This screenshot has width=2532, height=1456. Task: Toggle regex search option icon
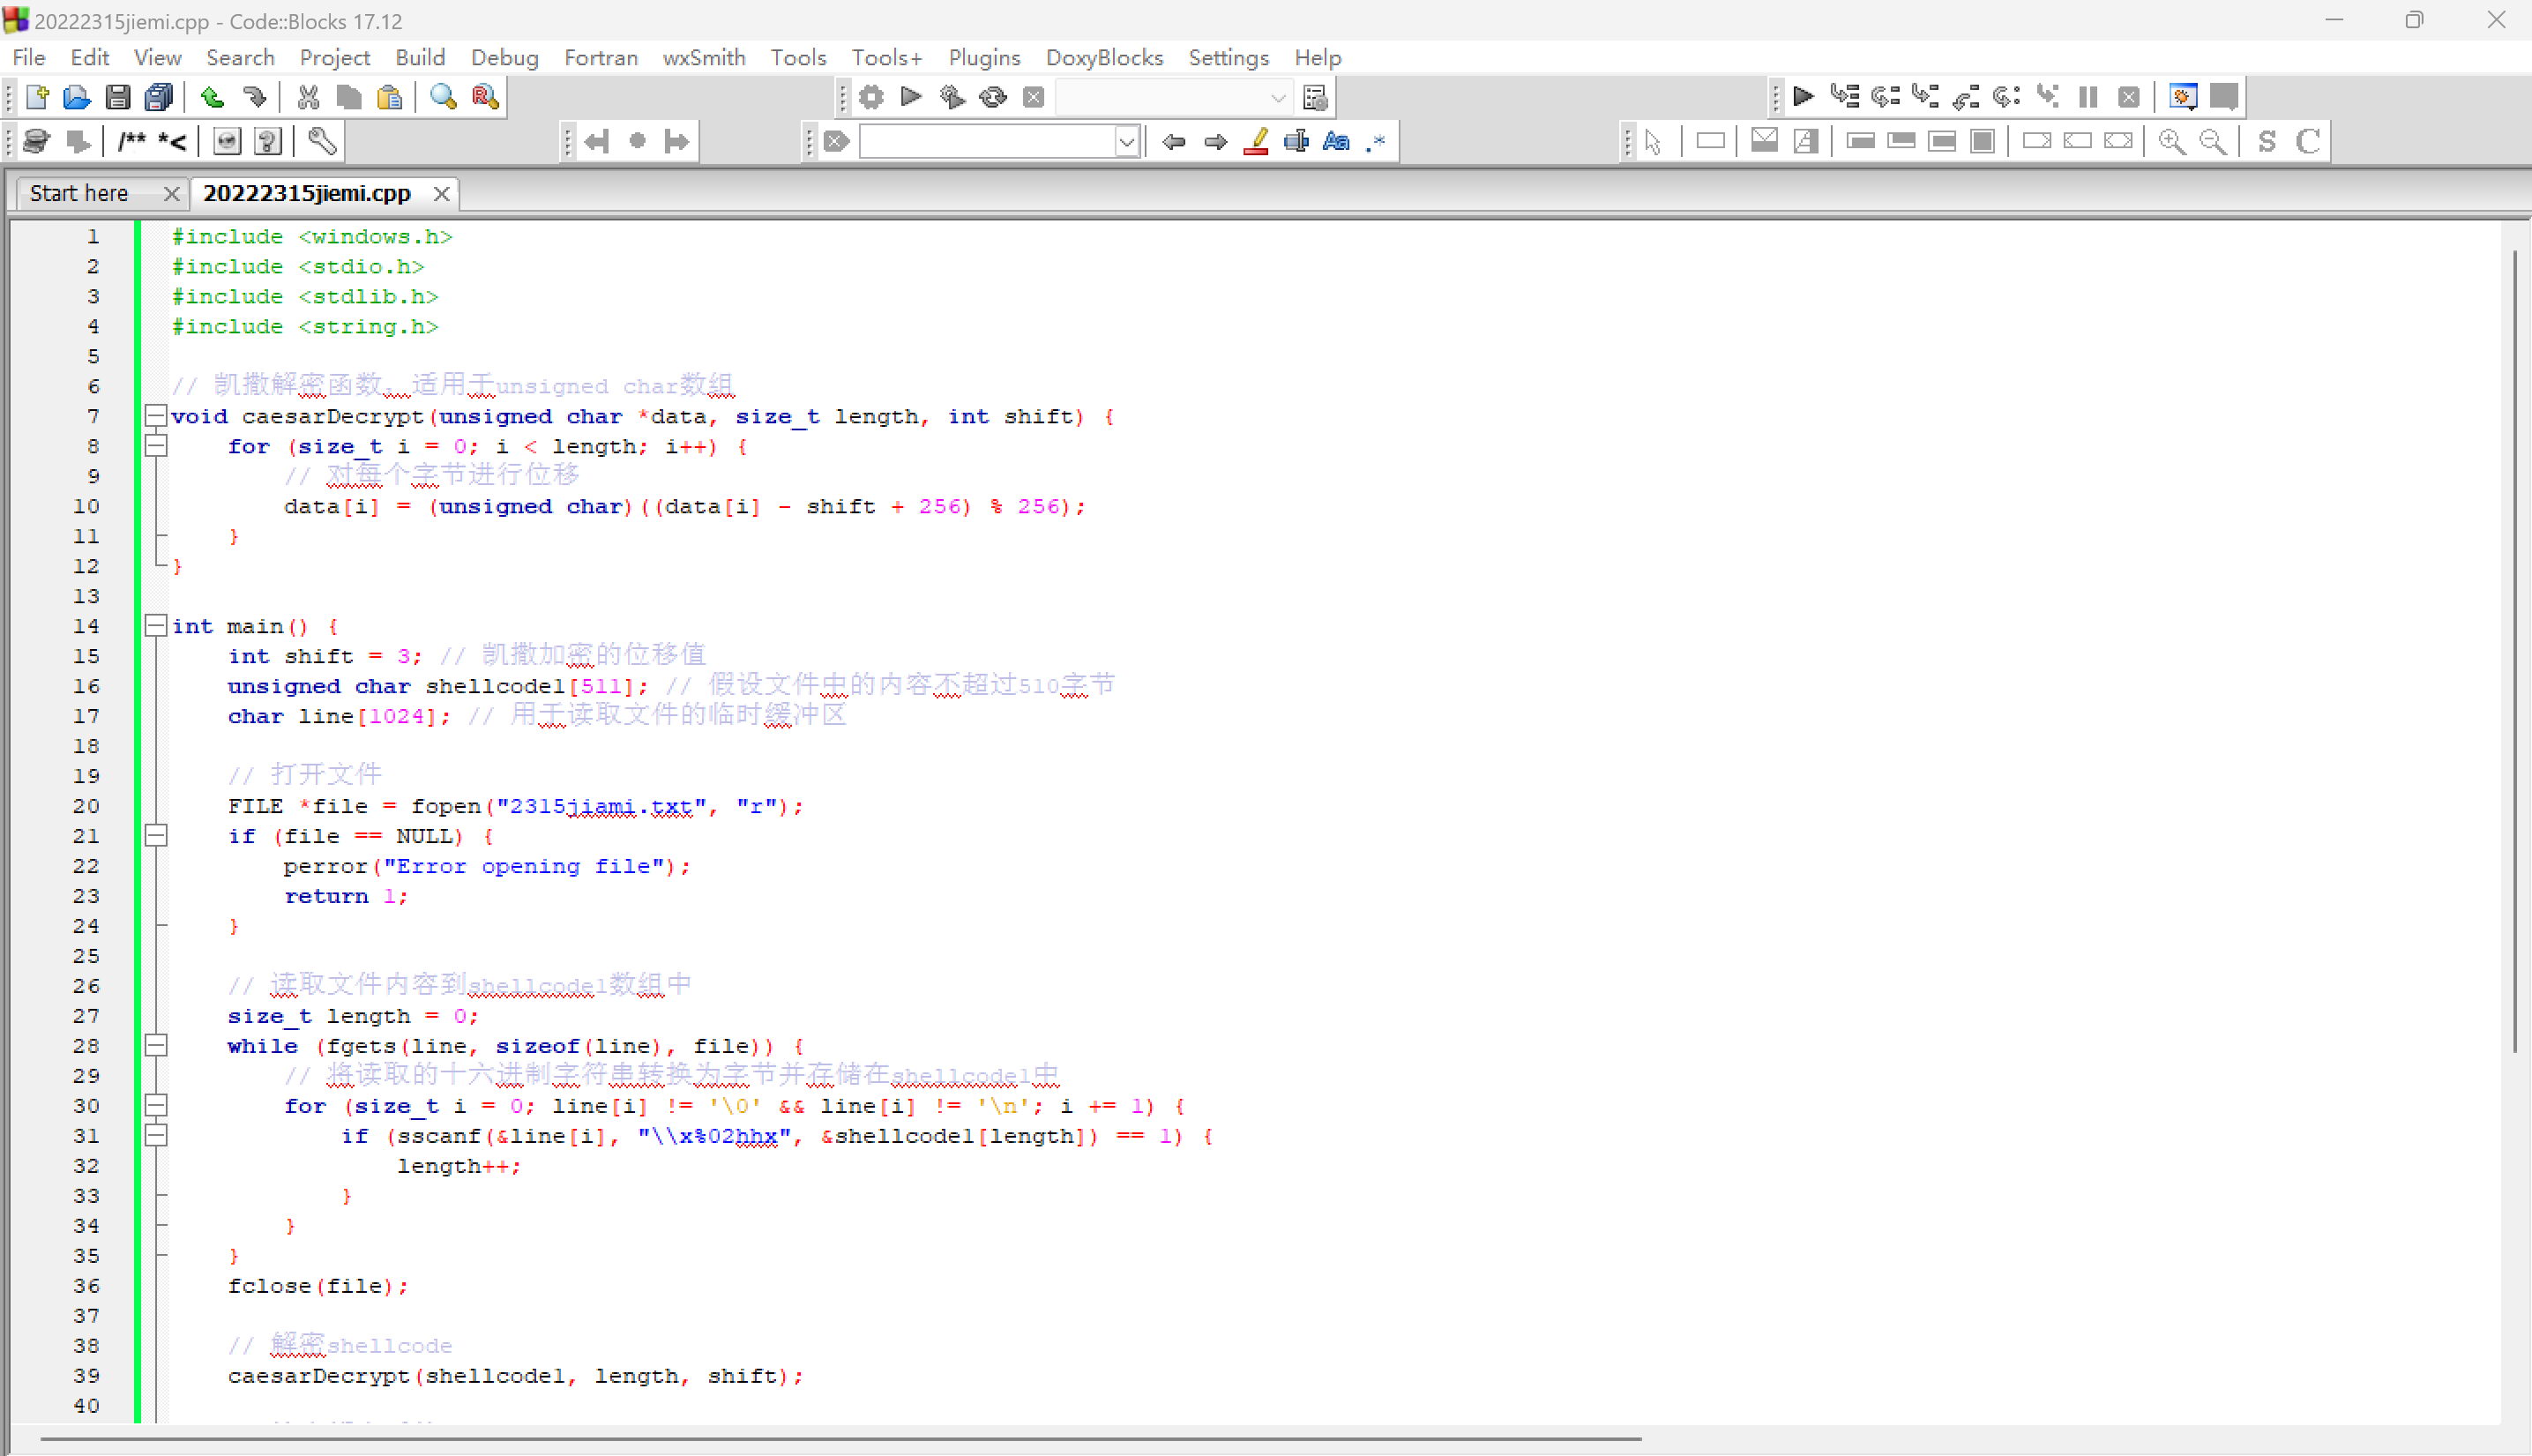coord(1376,142)
